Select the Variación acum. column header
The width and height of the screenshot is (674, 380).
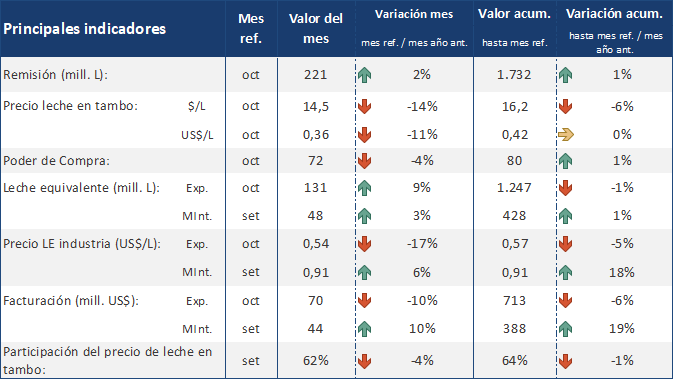tap(614, 14)
